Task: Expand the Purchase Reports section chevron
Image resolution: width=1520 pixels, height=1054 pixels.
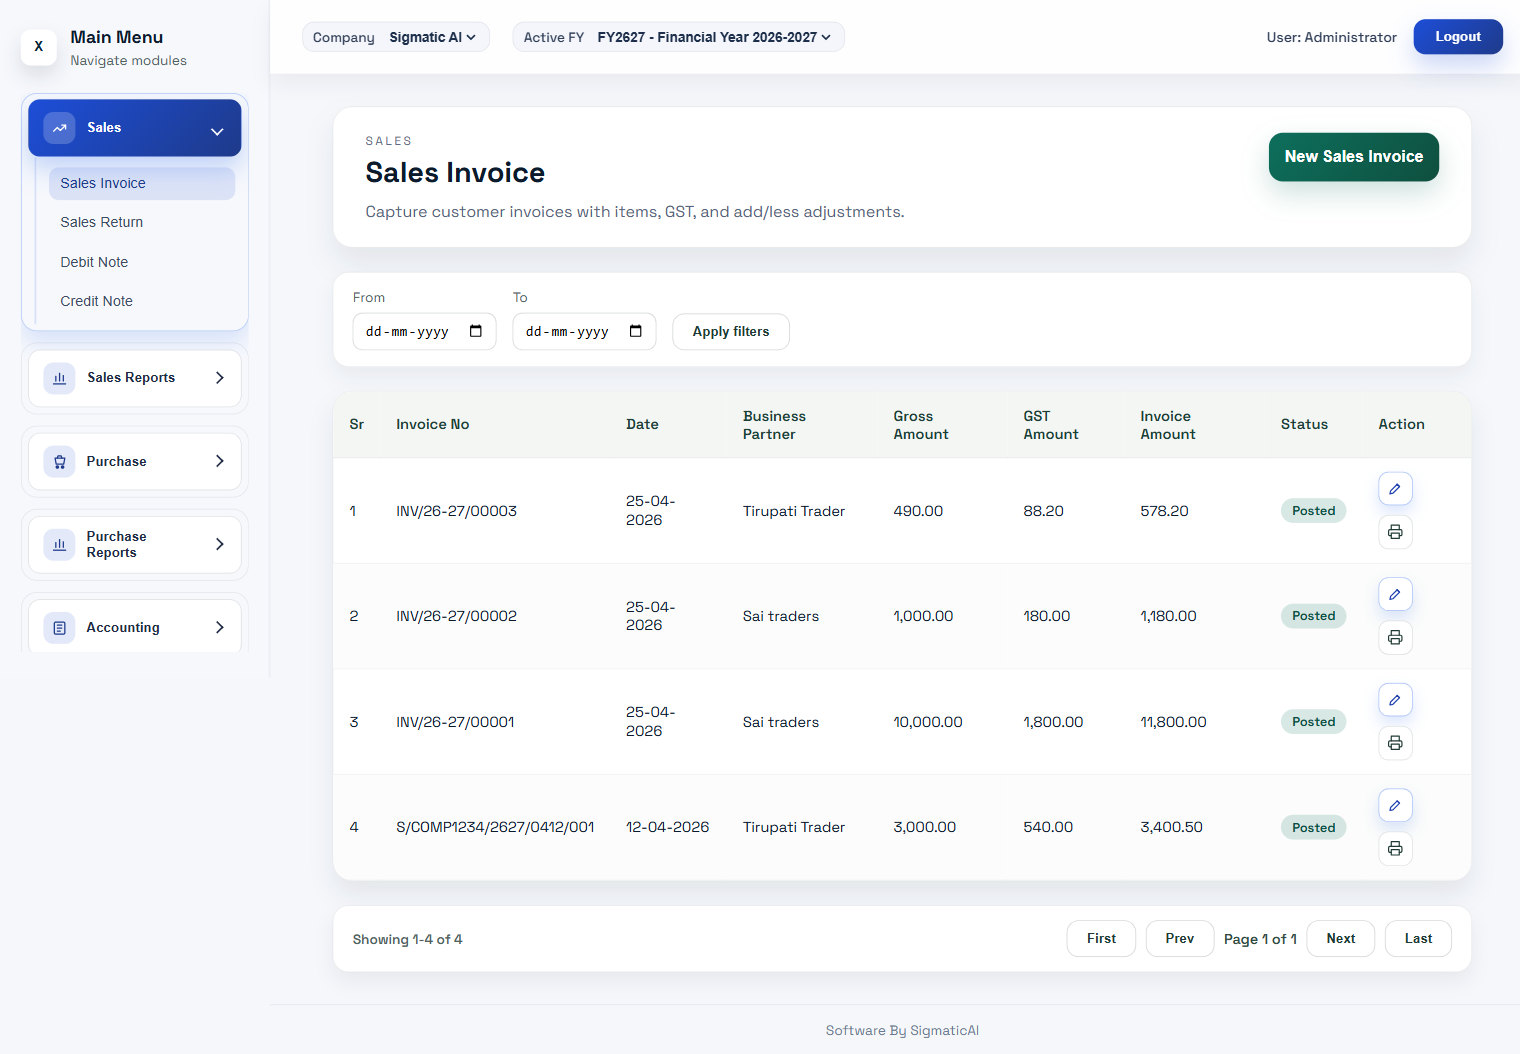Action: coord(220,545)
